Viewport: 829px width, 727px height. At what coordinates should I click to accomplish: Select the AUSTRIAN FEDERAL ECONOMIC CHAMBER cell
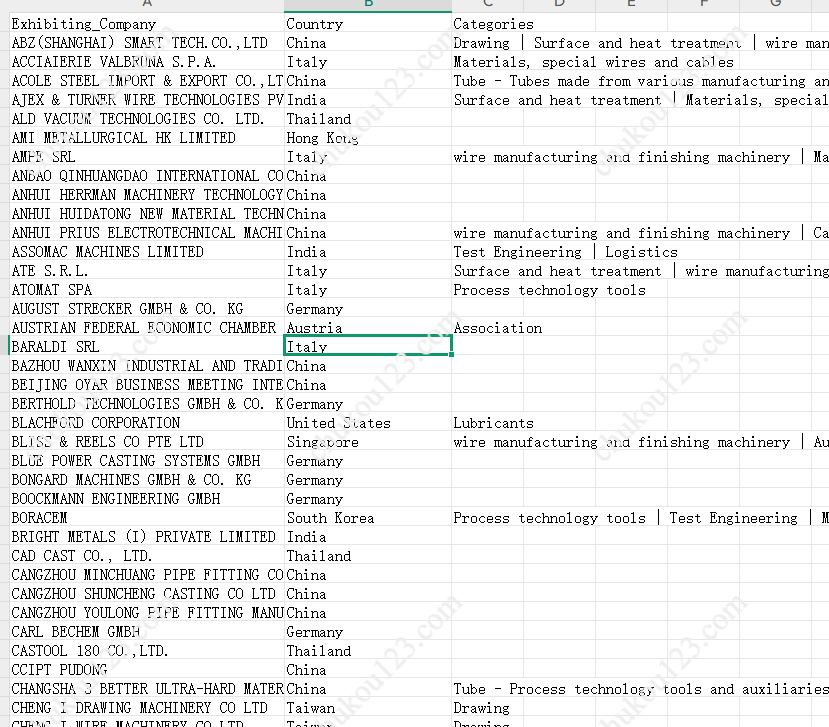point(146,328)
